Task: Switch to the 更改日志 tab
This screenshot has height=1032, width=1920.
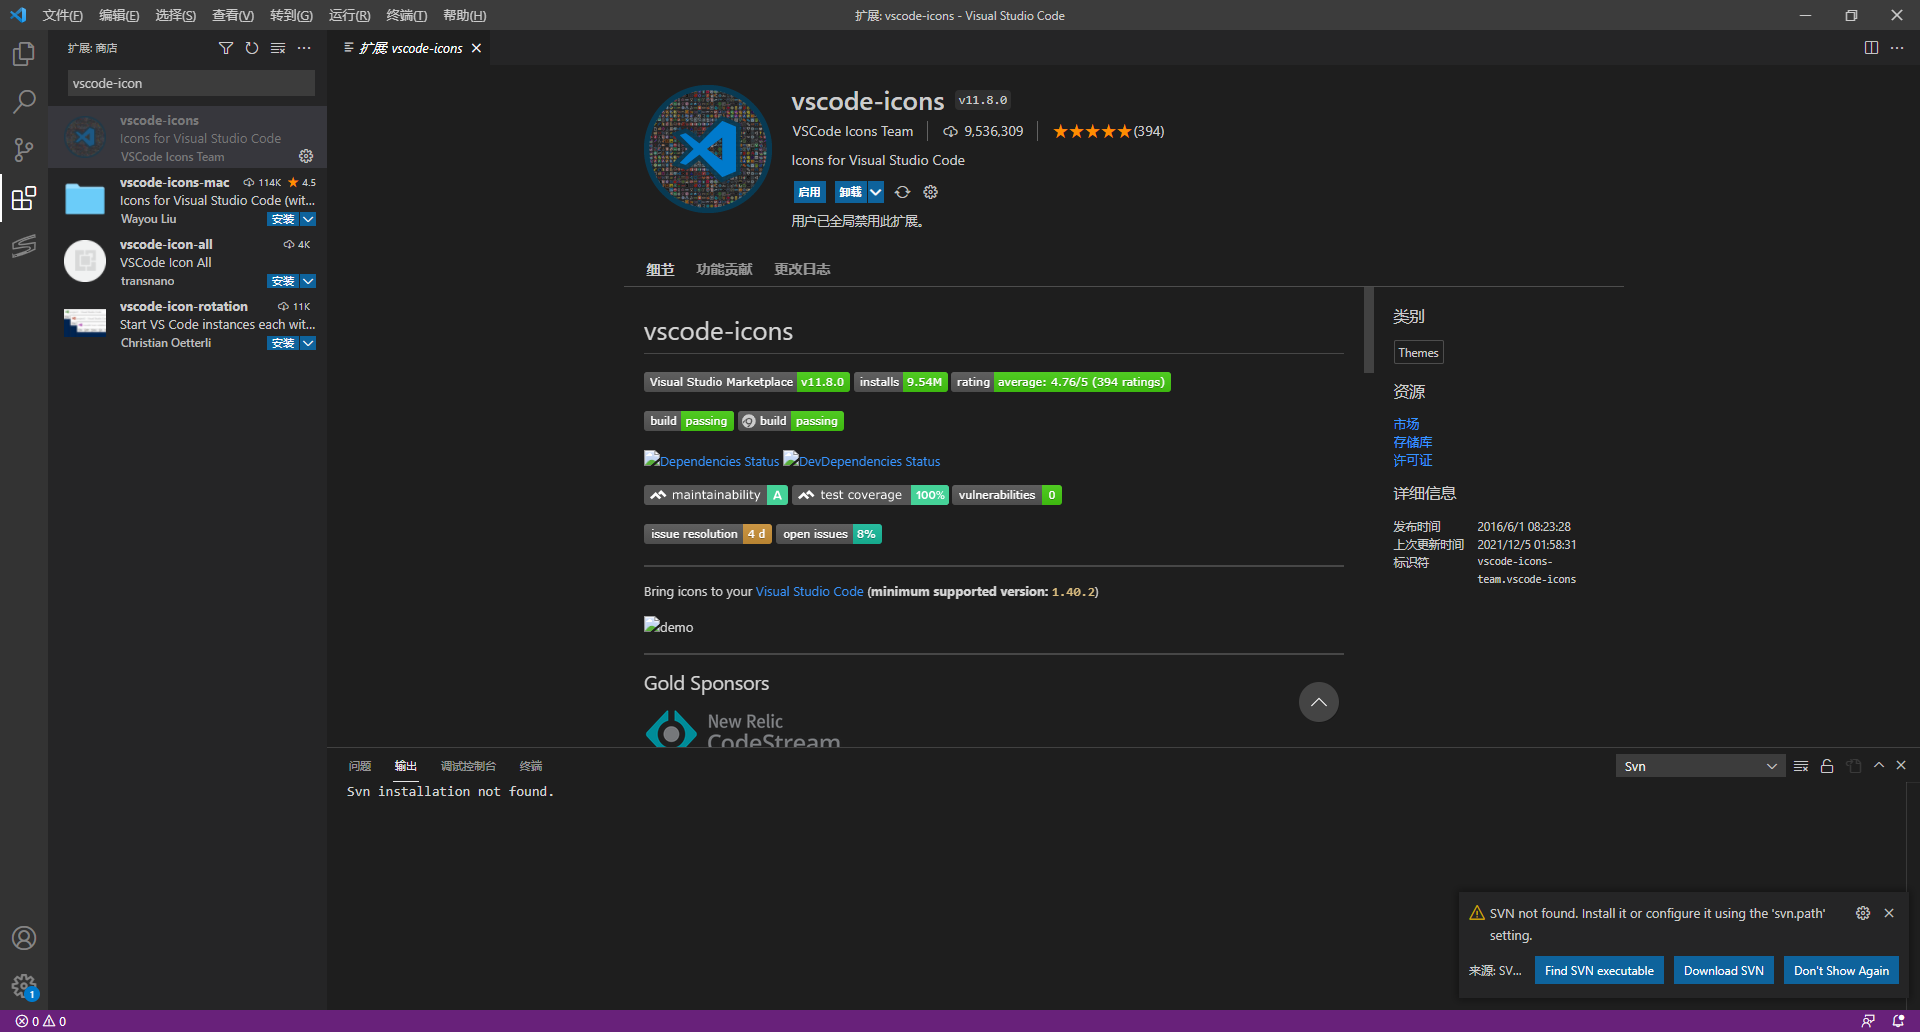Action: (x=802, y=269)
